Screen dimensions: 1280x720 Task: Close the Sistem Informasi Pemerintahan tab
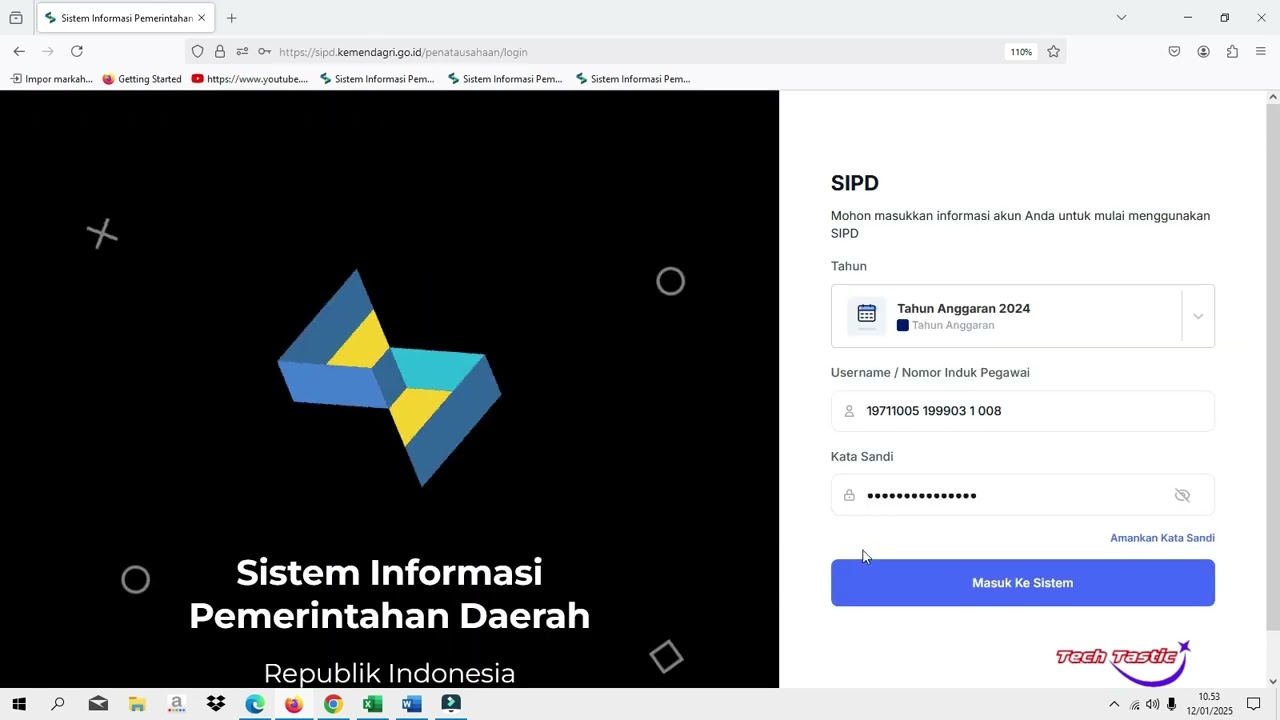pos(201,18)
